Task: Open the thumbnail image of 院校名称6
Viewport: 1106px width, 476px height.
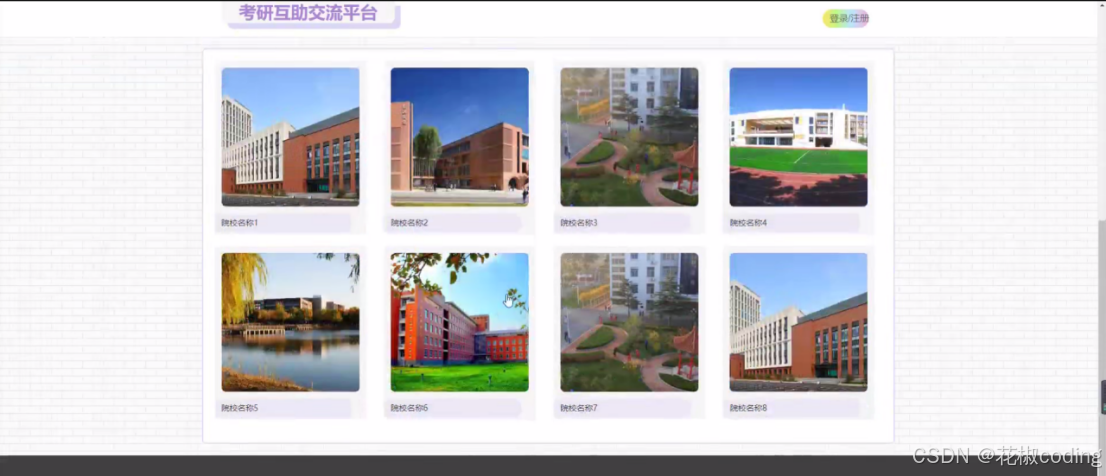Action: pos(460,322)
